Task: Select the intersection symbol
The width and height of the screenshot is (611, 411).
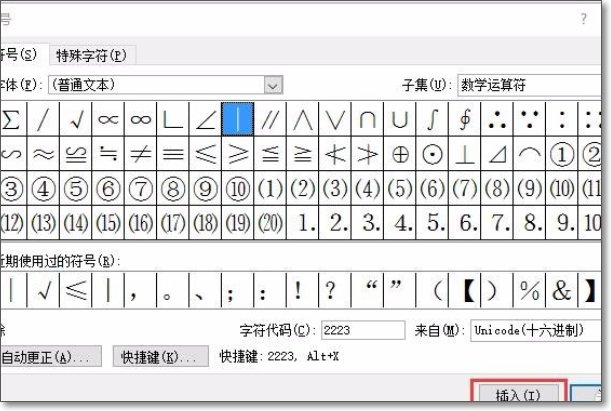Action: (367, 119)
